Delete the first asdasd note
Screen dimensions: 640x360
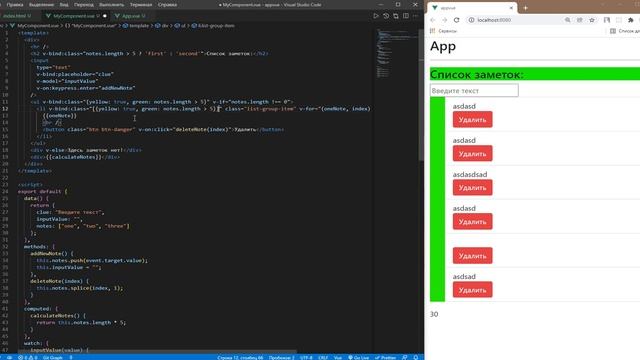(472, 120)
